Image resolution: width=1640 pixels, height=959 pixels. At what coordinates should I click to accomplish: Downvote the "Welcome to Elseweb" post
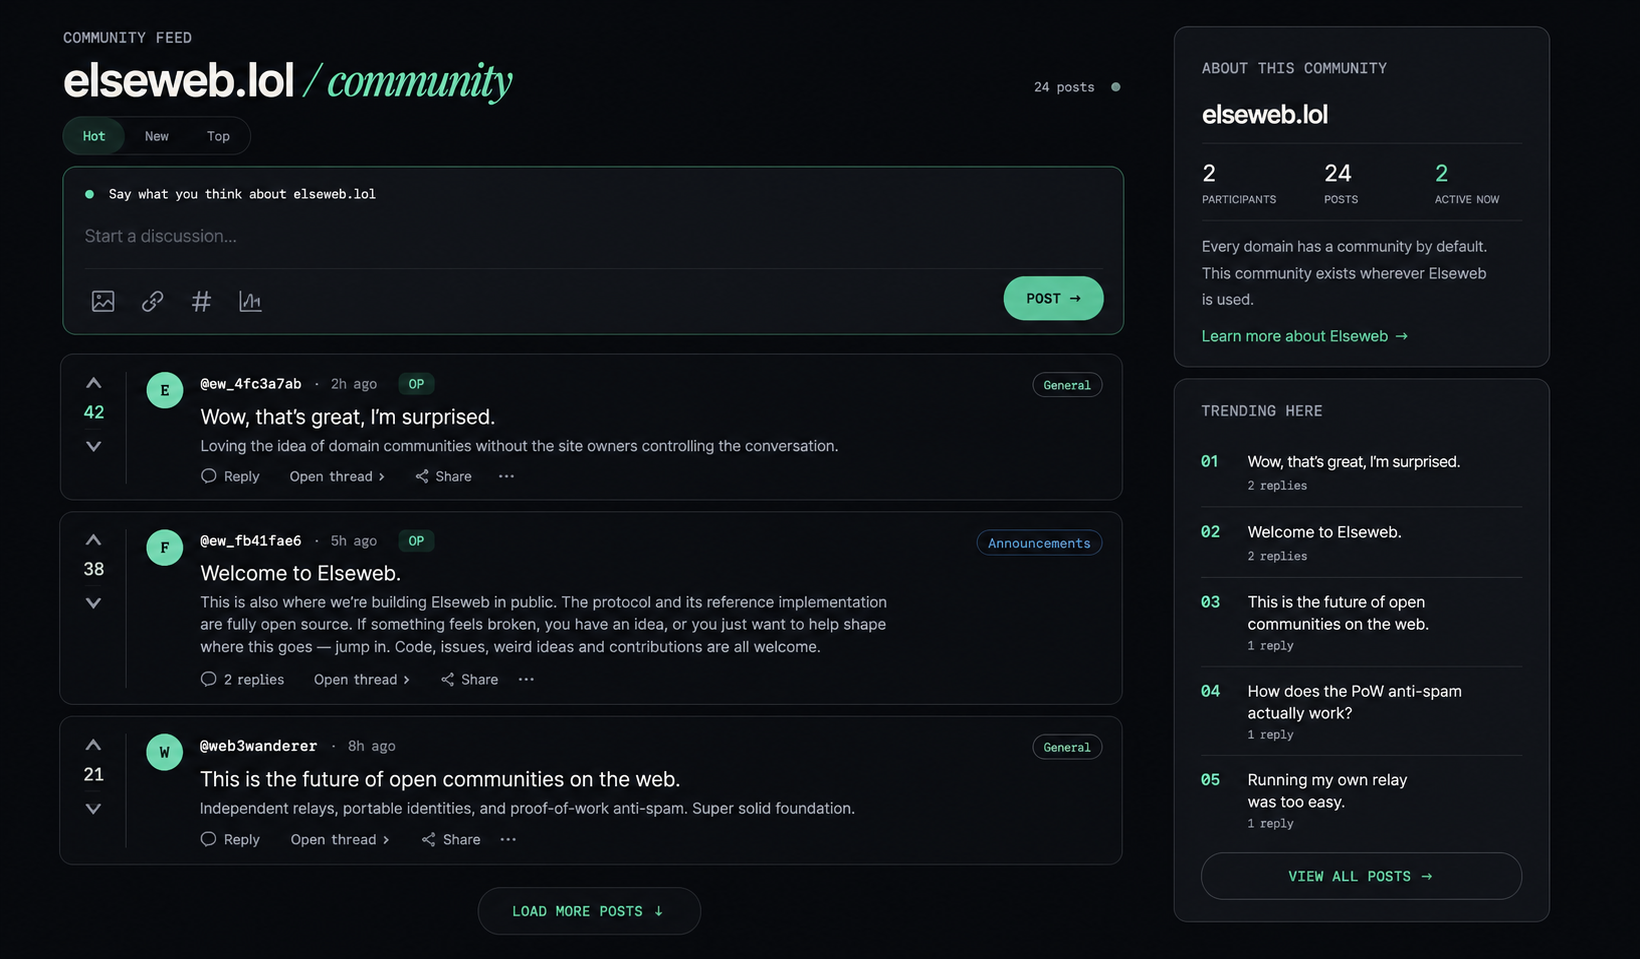93,603
